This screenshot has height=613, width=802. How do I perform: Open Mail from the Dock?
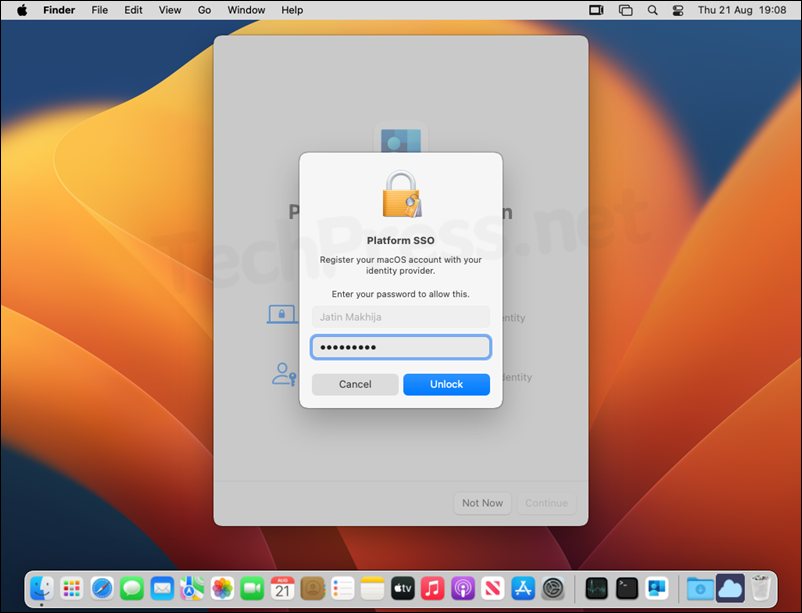pos(162,588)
